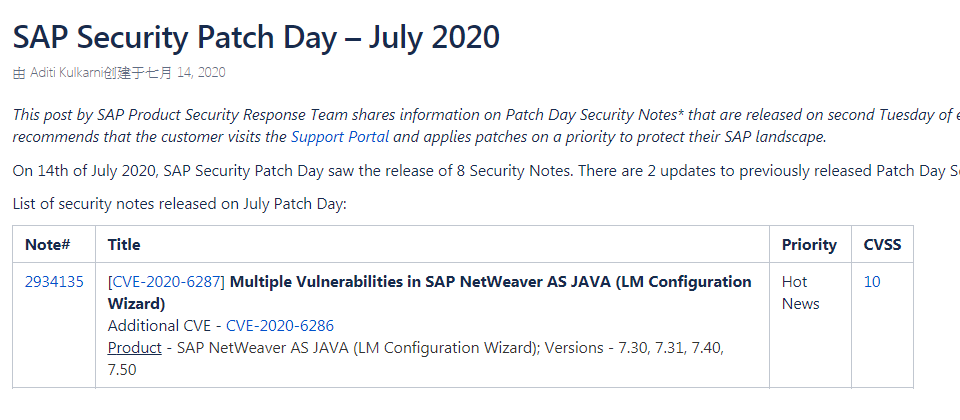Viewport: 960px width, 420px height.
Task: Follow the CVE-2020-6287 link
Action: 167,282
